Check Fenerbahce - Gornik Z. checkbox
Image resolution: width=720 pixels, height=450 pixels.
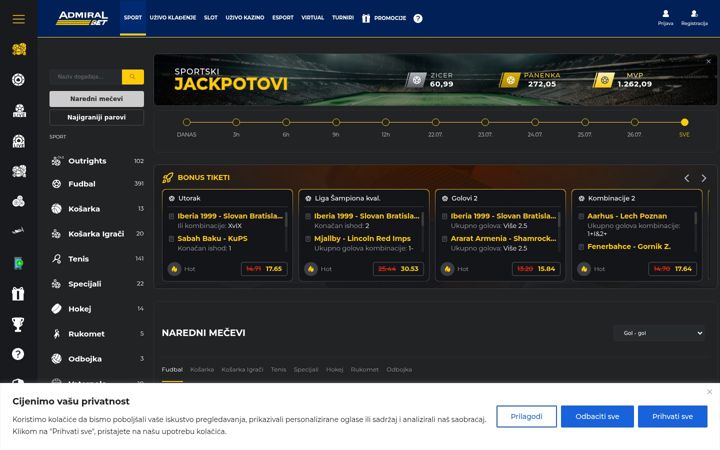click(x=581, y=247)
